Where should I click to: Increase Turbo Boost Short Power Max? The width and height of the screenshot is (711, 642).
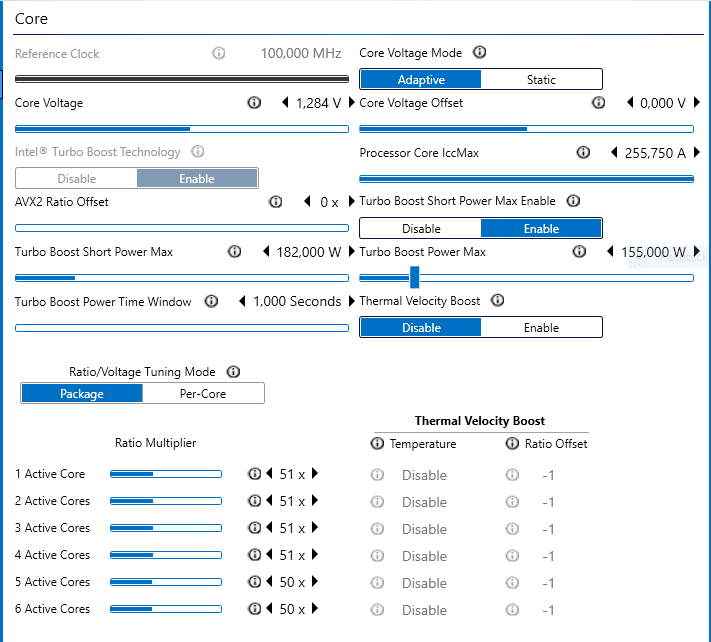click(x=351, y=251)
